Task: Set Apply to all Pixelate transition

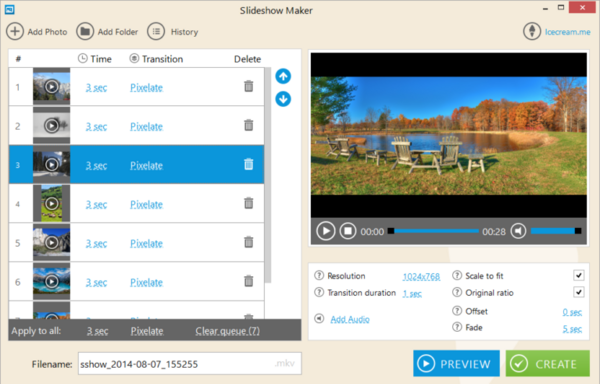Action: coord(147,331)
